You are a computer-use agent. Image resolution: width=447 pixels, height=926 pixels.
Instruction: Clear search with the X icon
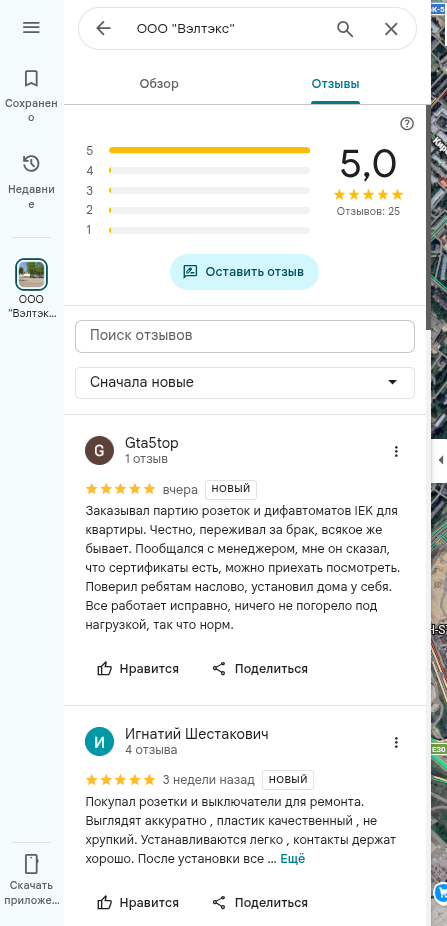pyautogui.click(x=391, y=28)
